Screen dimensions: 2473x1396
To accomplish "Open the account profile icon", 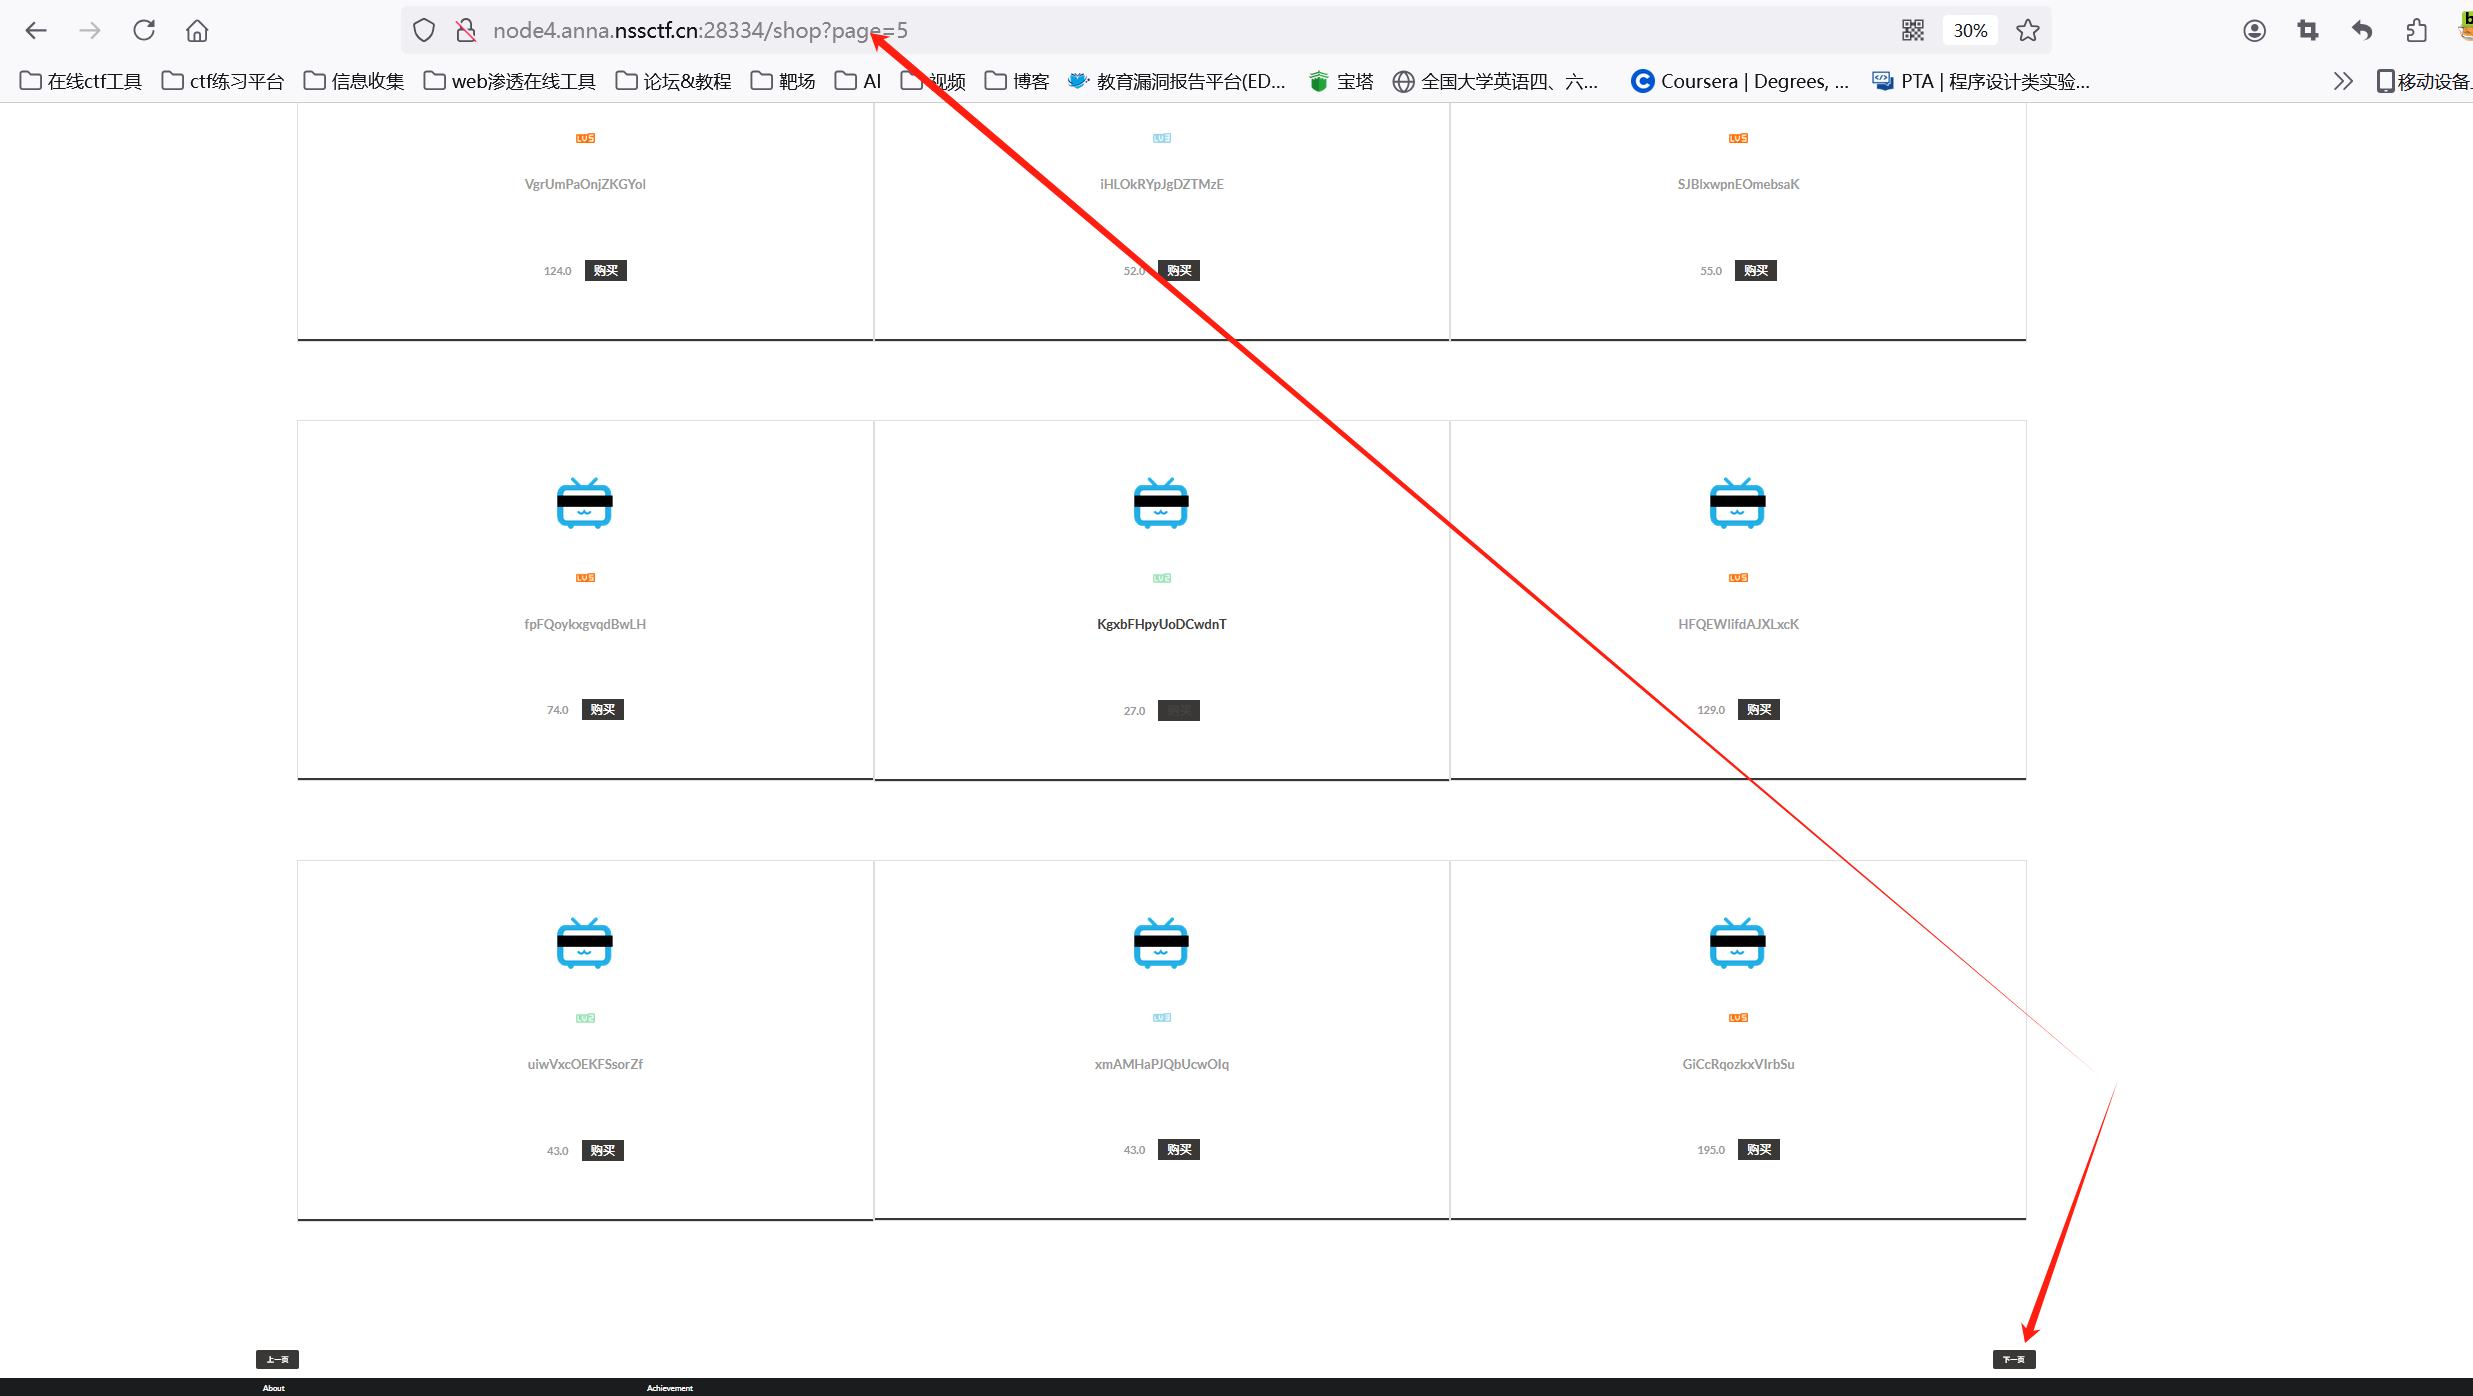I will [x=2254, y=30].
